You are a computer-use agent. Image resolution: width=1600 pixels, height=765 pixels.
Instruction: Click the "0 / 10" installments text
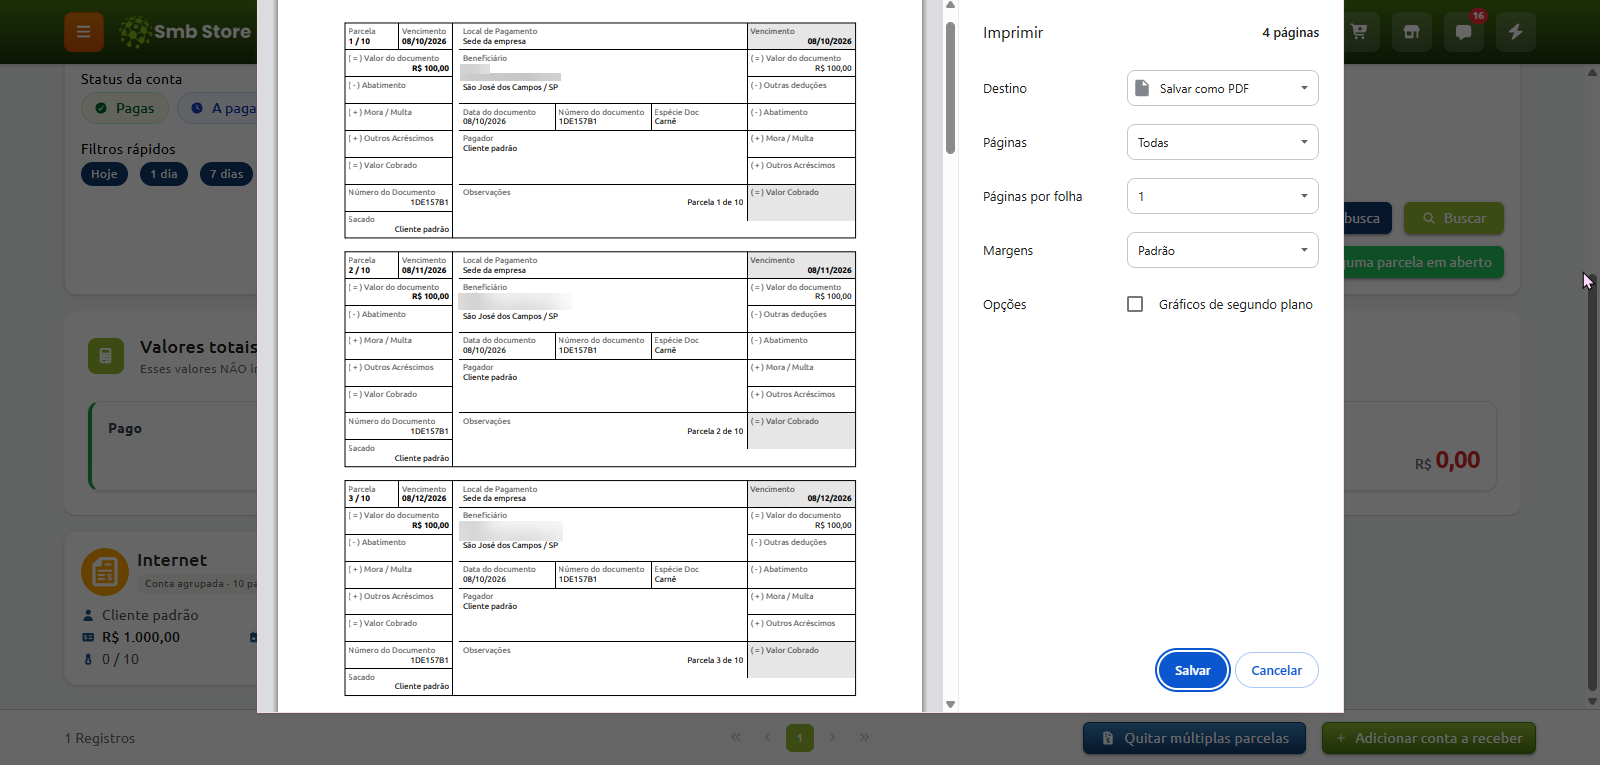click(x=120, y=659)
